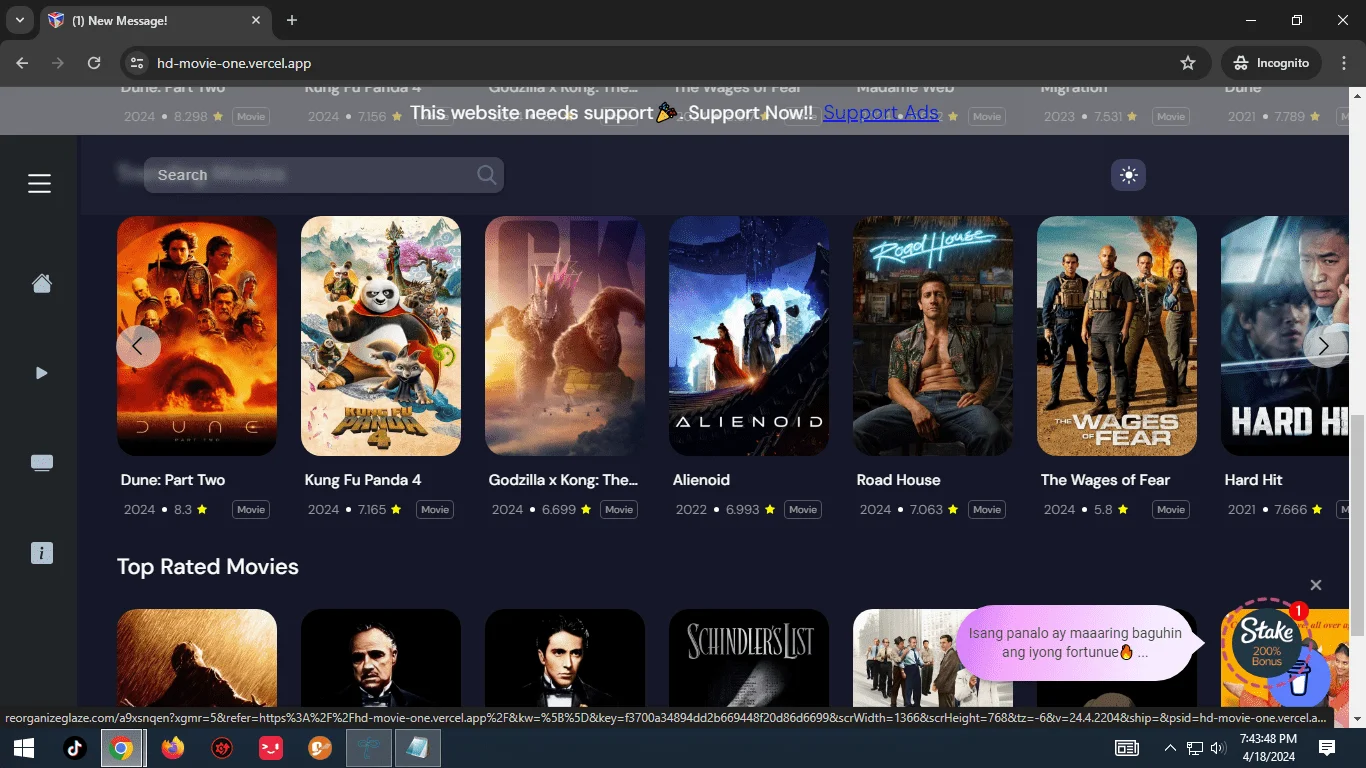Viewport: 1366px width, 768px height.
Task: Click the Kung Fu Panda 4 title
Action: [x=363, y=480]
